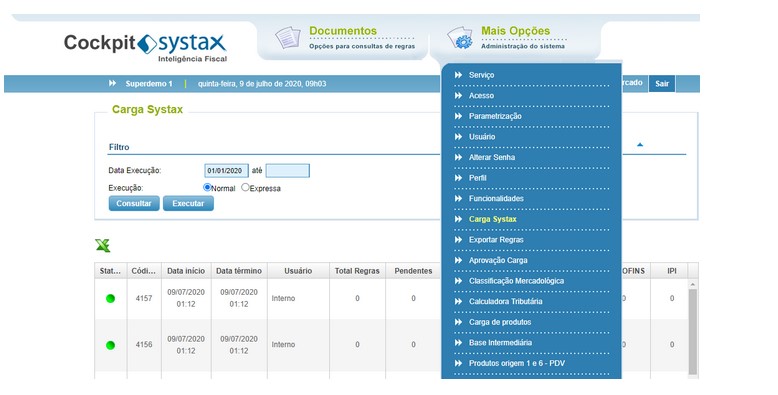This screenshot has height=395, width=778.
Task: Expand the Mais Opções menu header
Action: [x=516, y=31]
